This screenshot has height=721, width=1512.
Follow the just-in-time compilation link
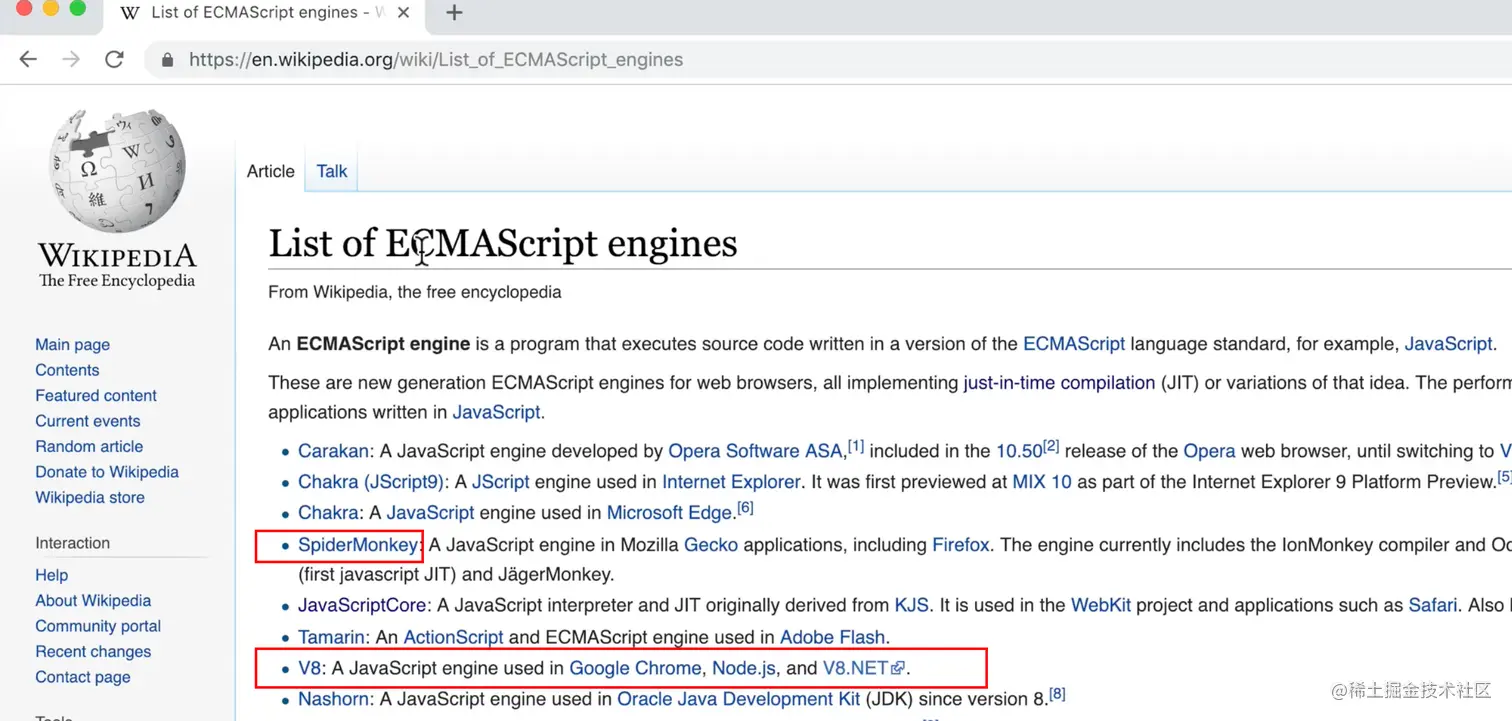1059,383
